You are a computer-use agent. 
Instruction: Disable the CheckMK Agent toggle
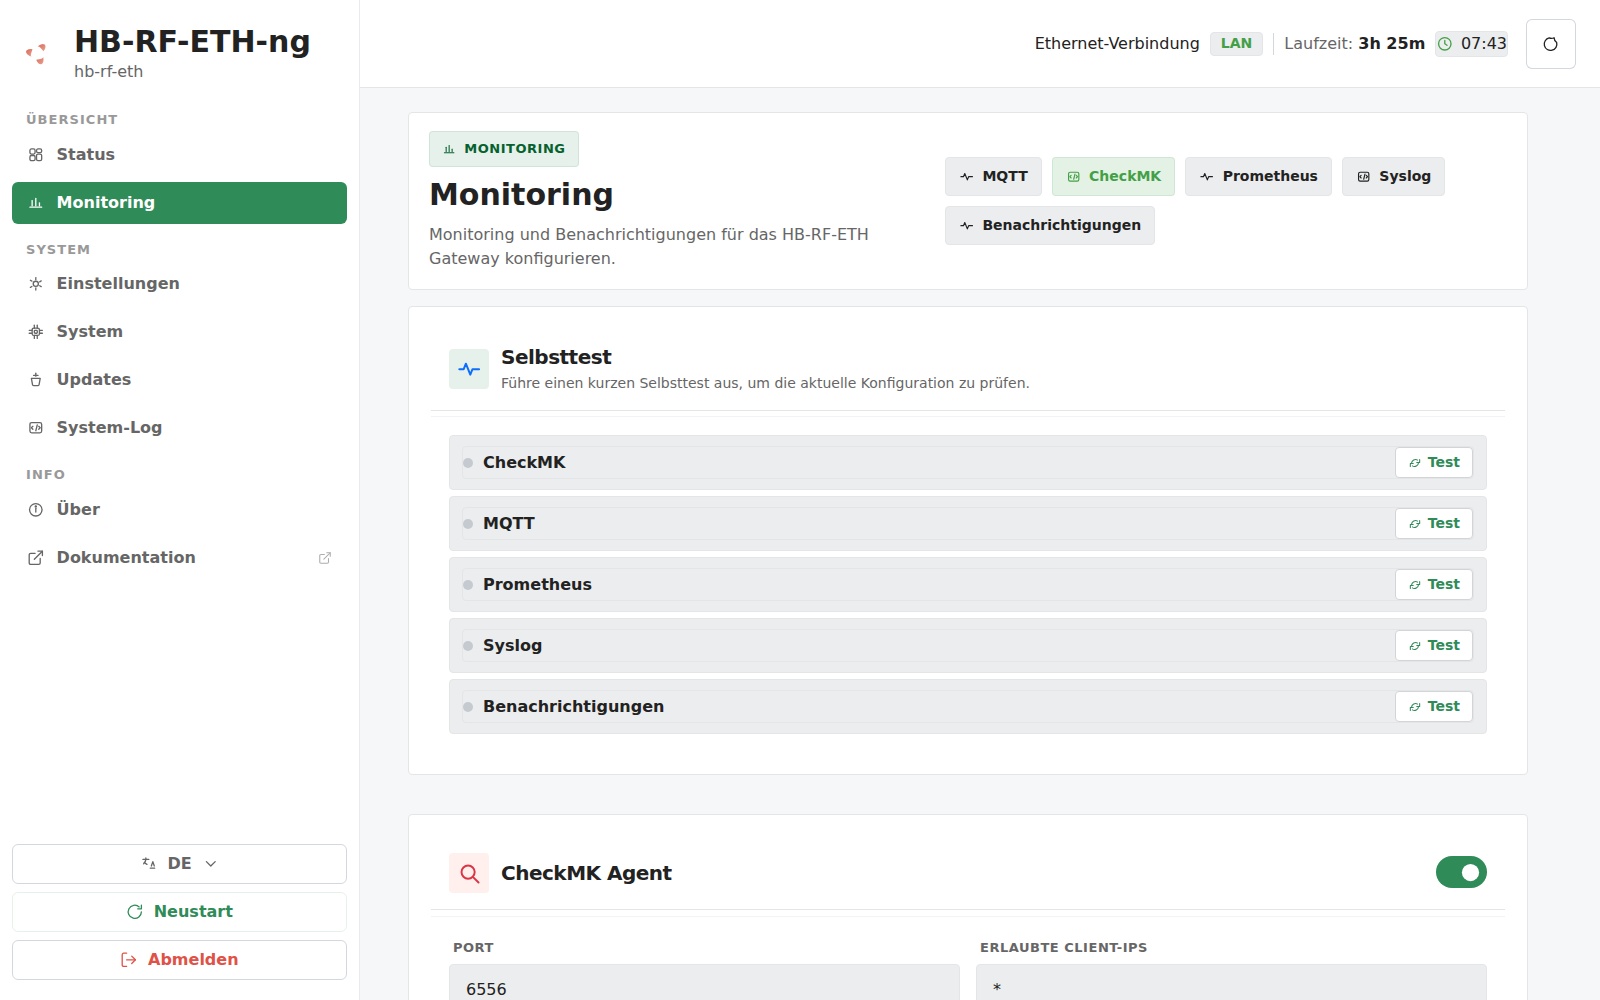click(1461, 872)
